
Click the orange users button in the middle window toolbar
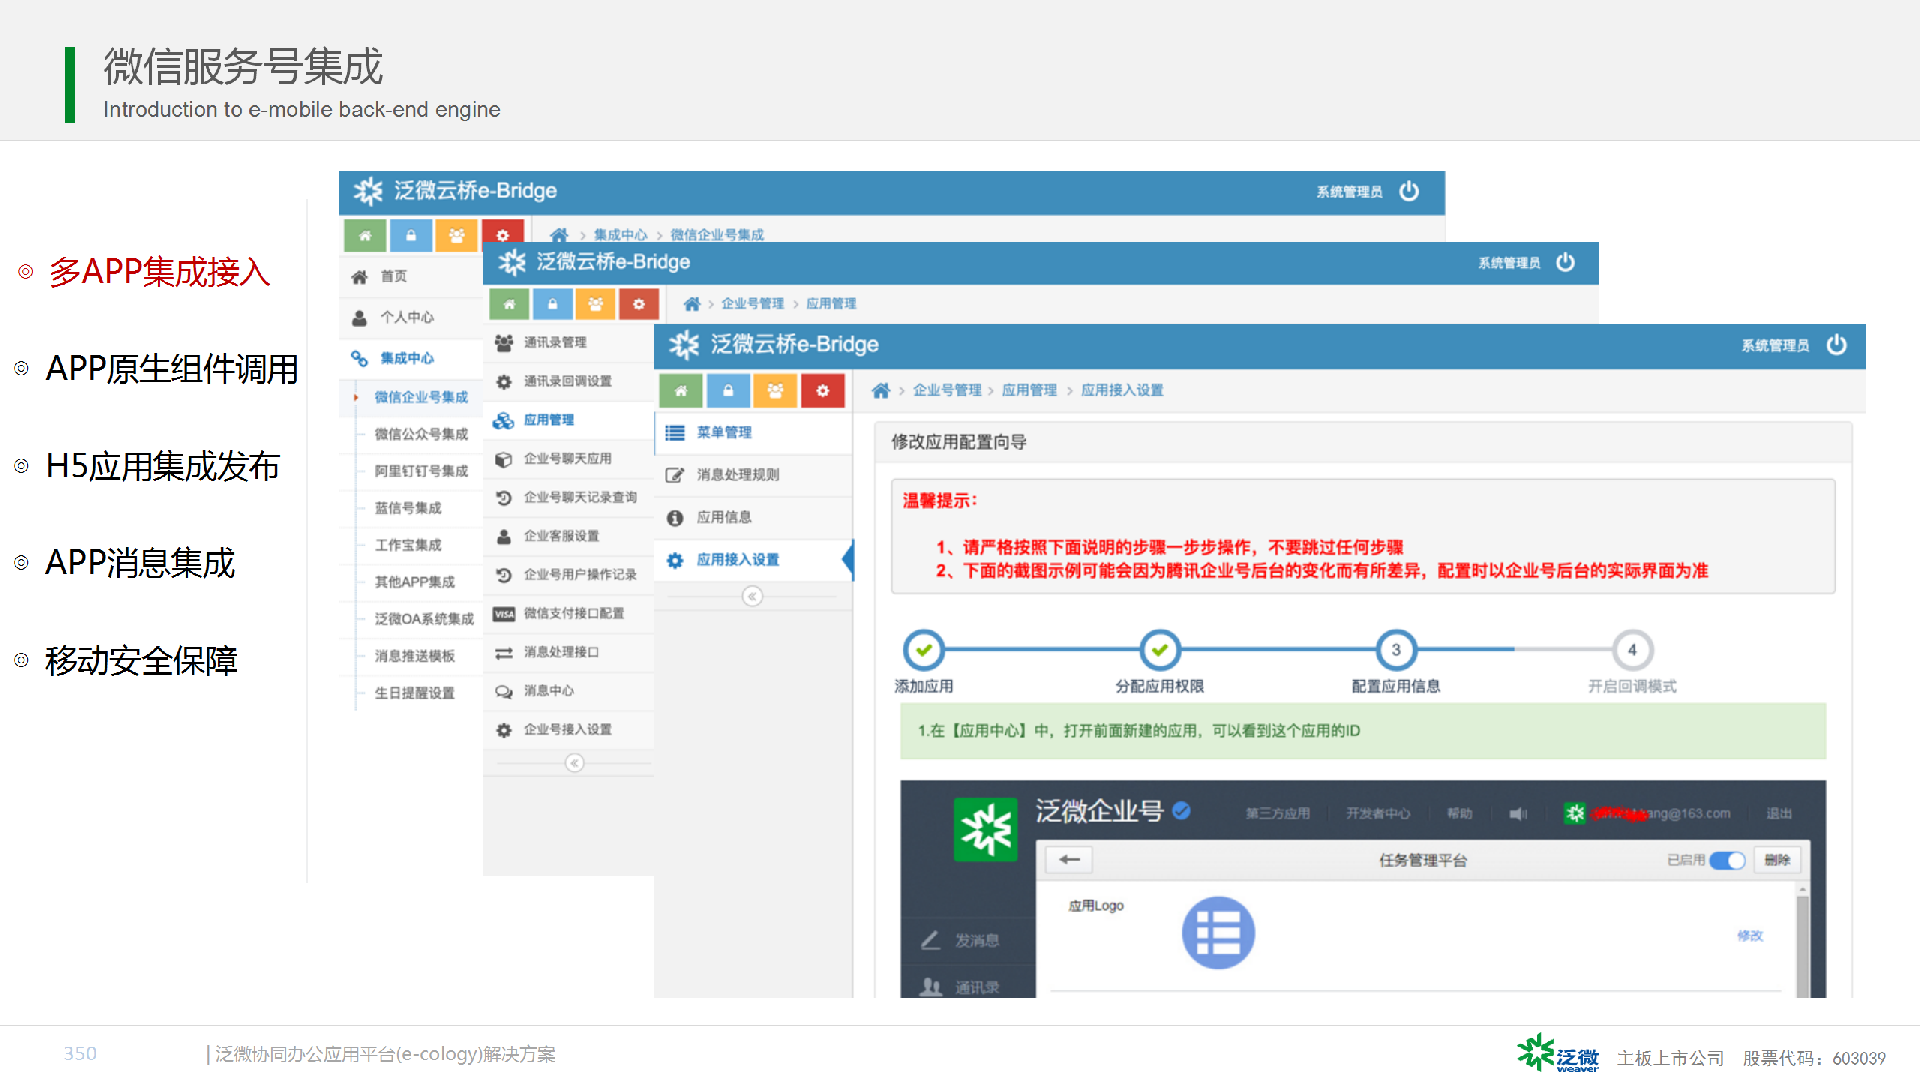(x=595, y=304)
